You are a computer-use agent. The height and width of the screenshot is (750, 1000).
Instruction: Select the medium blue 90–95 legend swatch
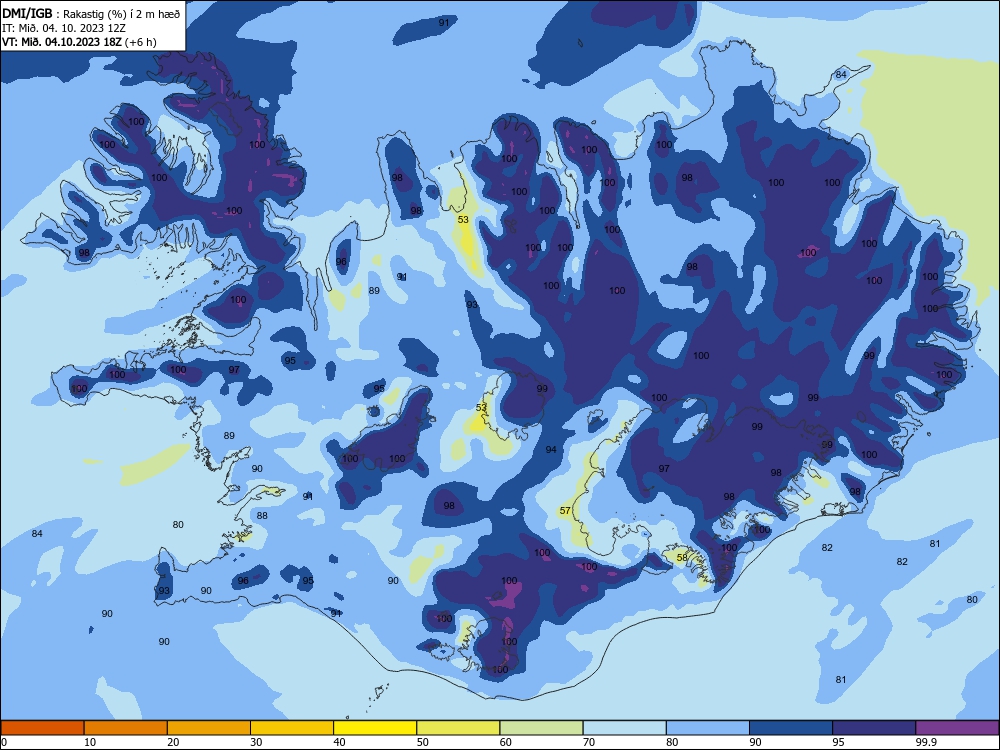[x=791, y=728]
